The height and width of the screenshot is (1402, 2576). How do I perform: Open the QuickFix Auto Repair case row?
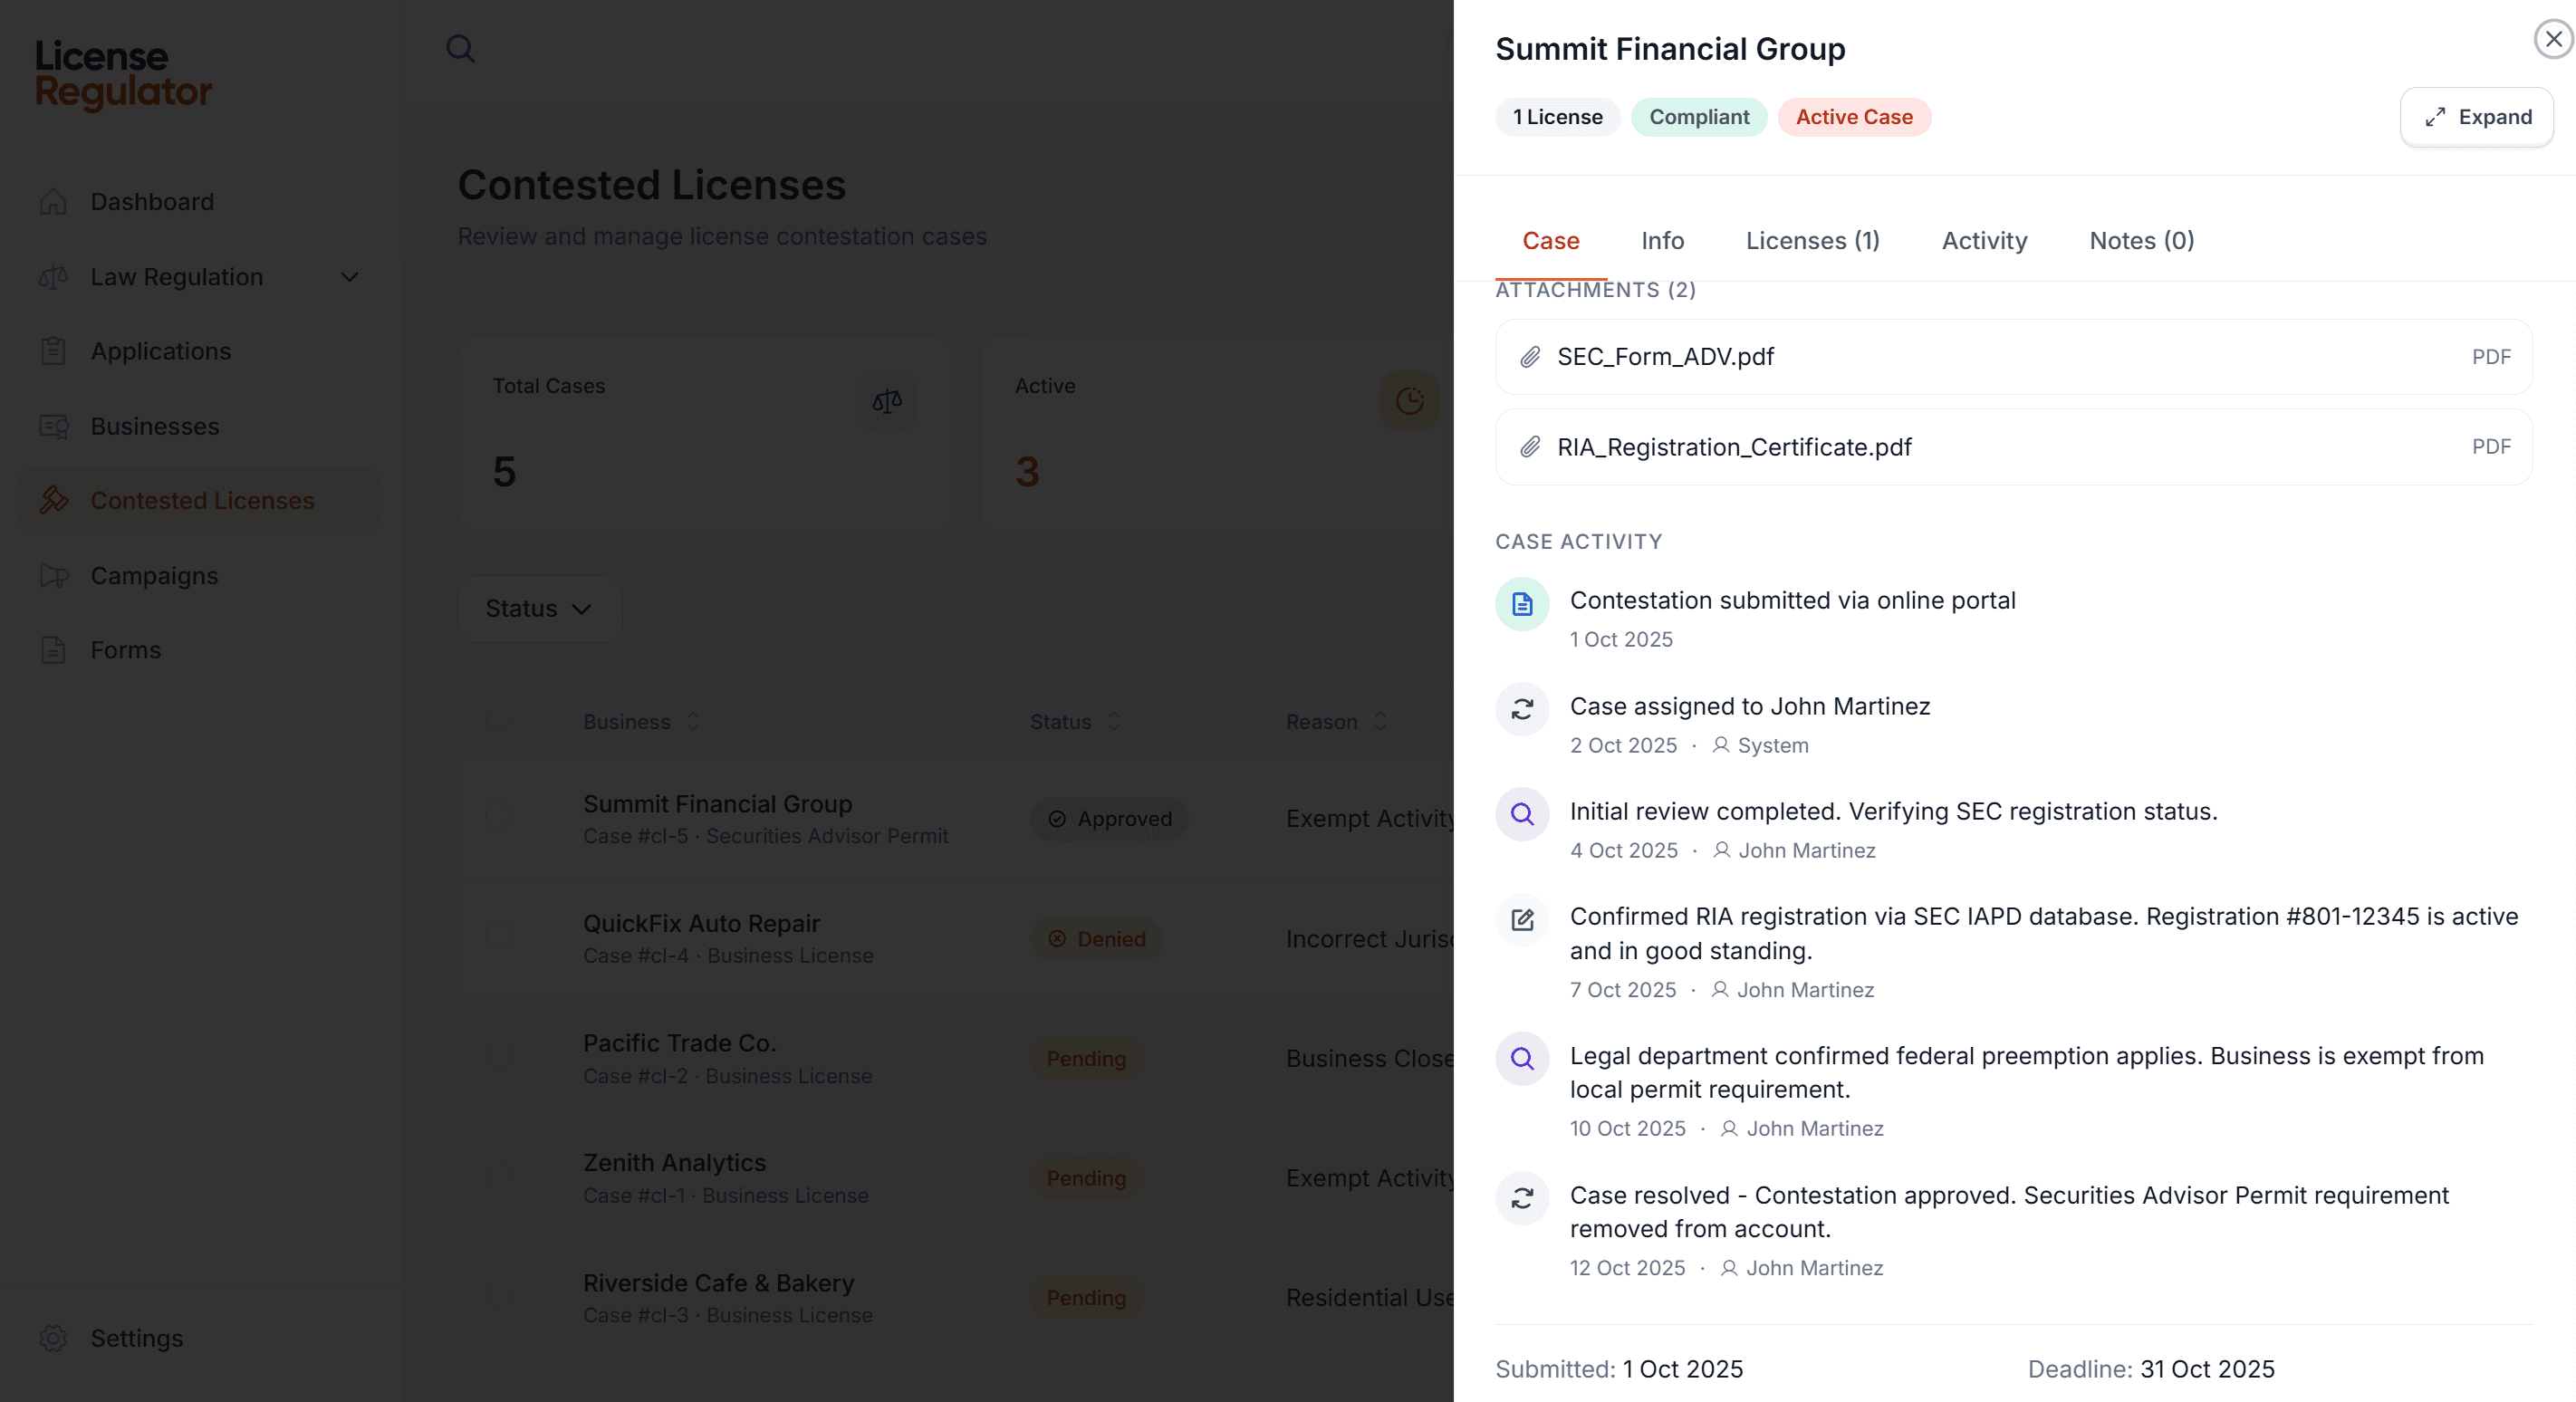957,938
